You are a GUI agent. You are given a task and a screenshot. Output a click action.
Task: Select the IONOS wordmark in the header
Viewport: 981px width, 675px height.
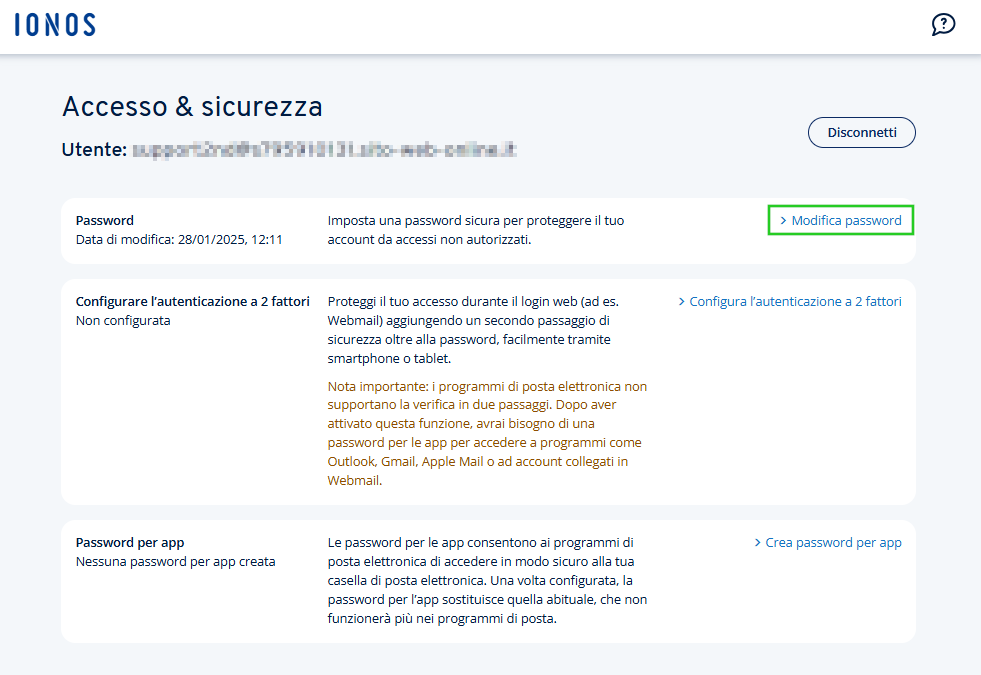point(55,23)
